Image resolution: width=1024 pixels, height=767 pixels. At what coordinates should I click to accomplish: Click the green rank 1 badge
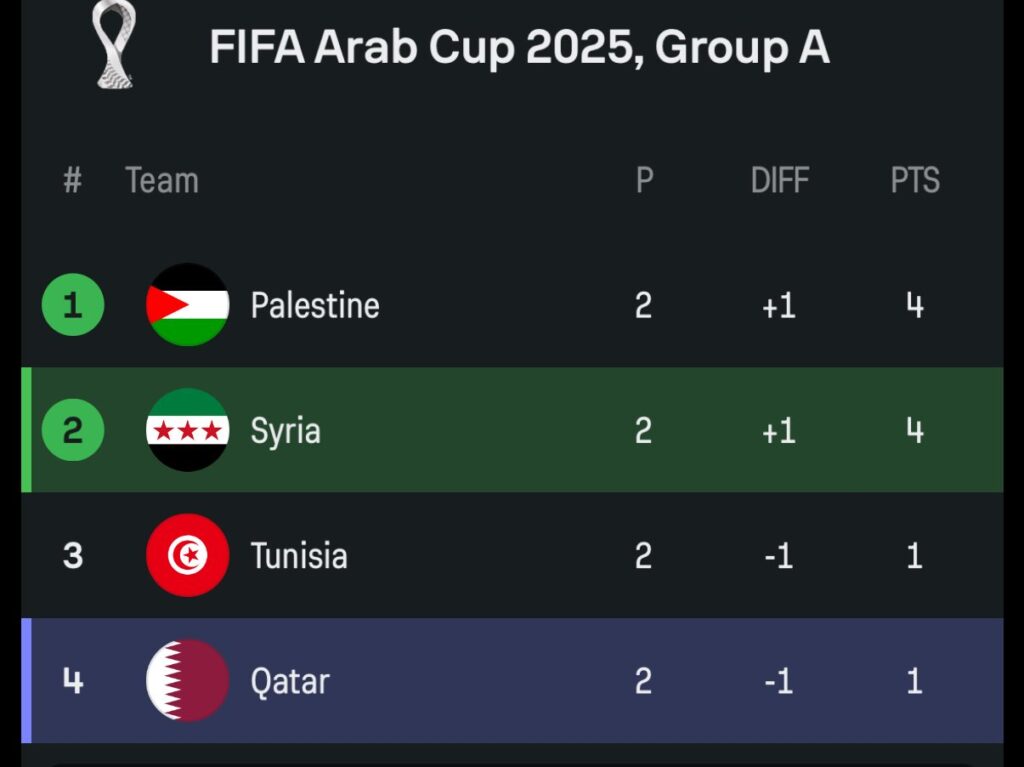pyautogui.click(x=73, y=305)
